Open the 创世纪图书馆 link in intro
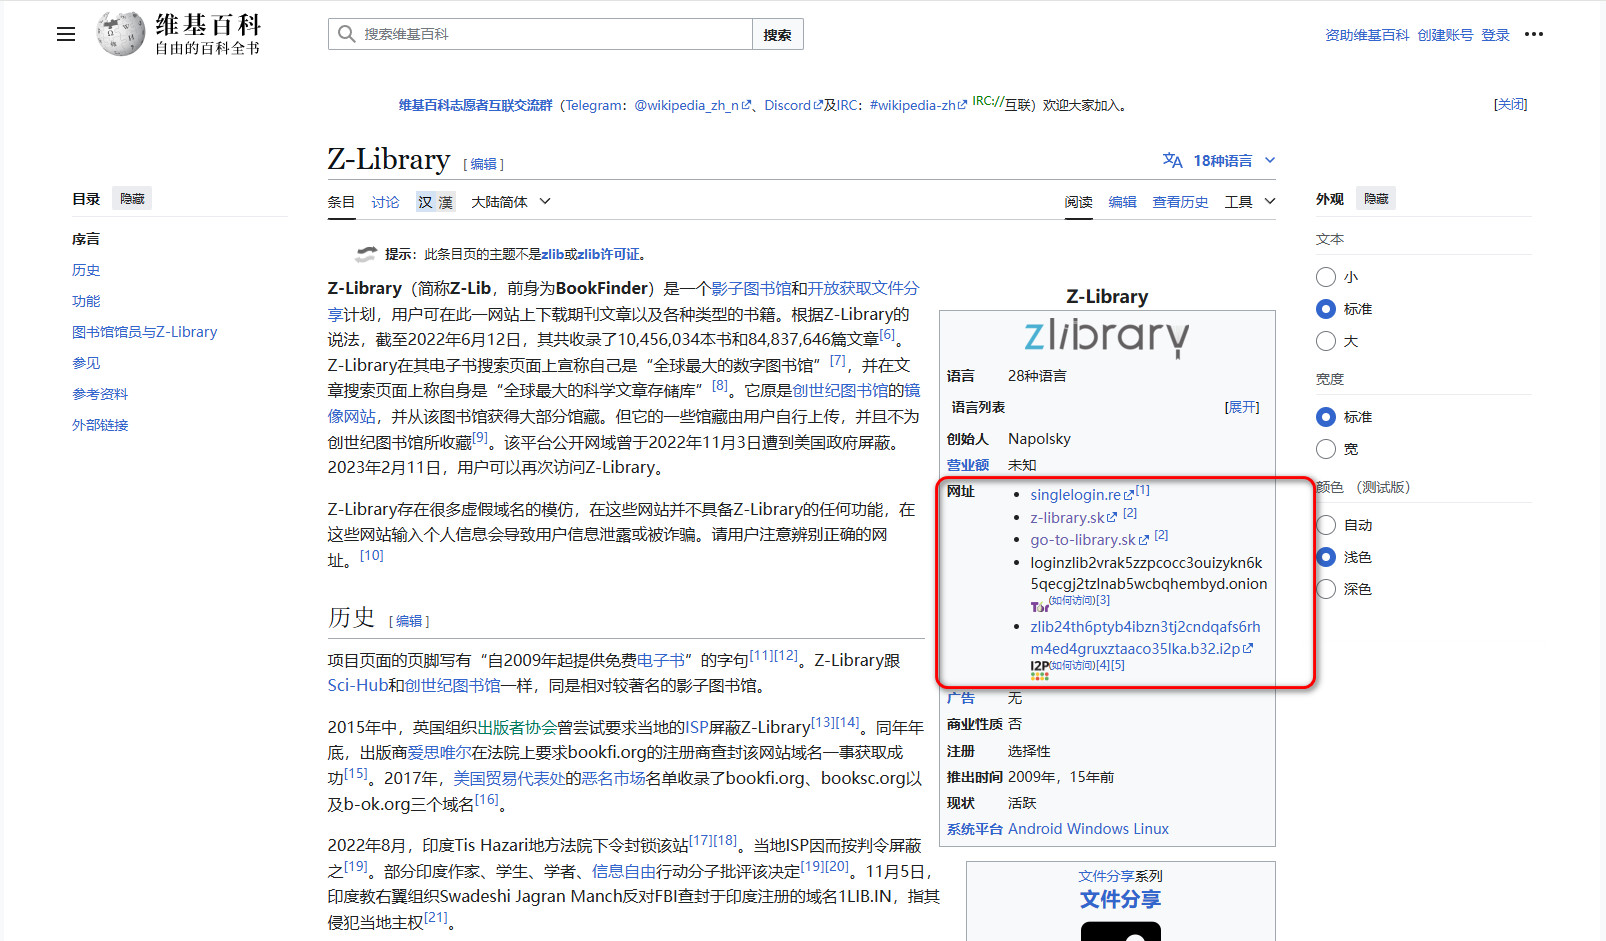The width and height of the screenshot is (1606, 941). (840, 391)
